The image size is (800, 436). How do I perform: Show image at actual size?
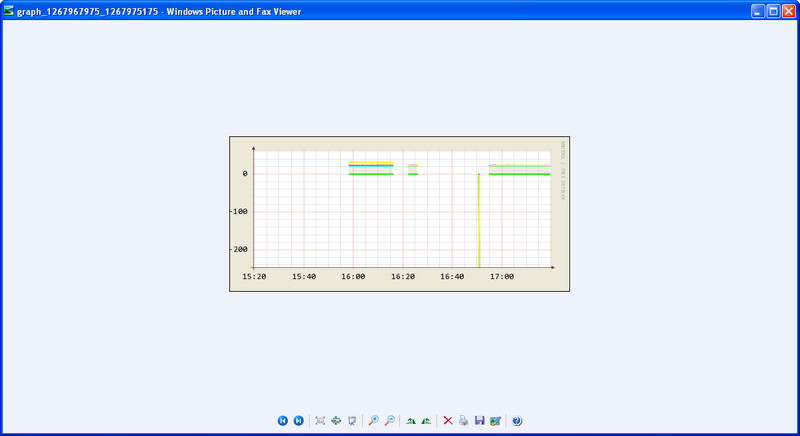336,421
